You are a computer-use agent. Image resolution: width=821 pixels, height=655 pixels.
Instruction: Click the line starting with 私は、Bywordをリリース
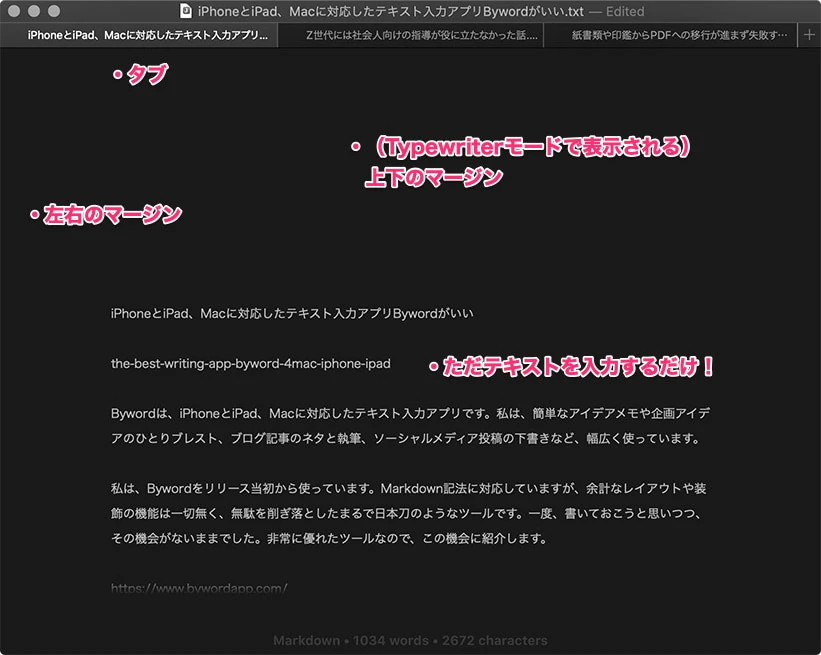tap(410, 489)
